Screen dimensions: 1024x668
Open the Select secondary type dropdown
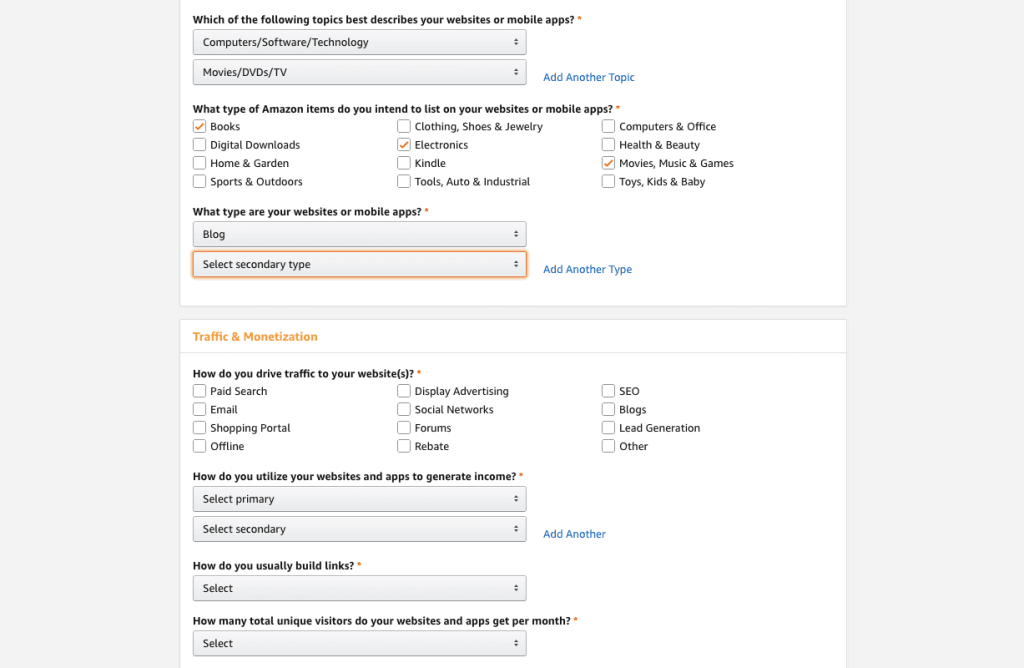[x=359, y=264]
